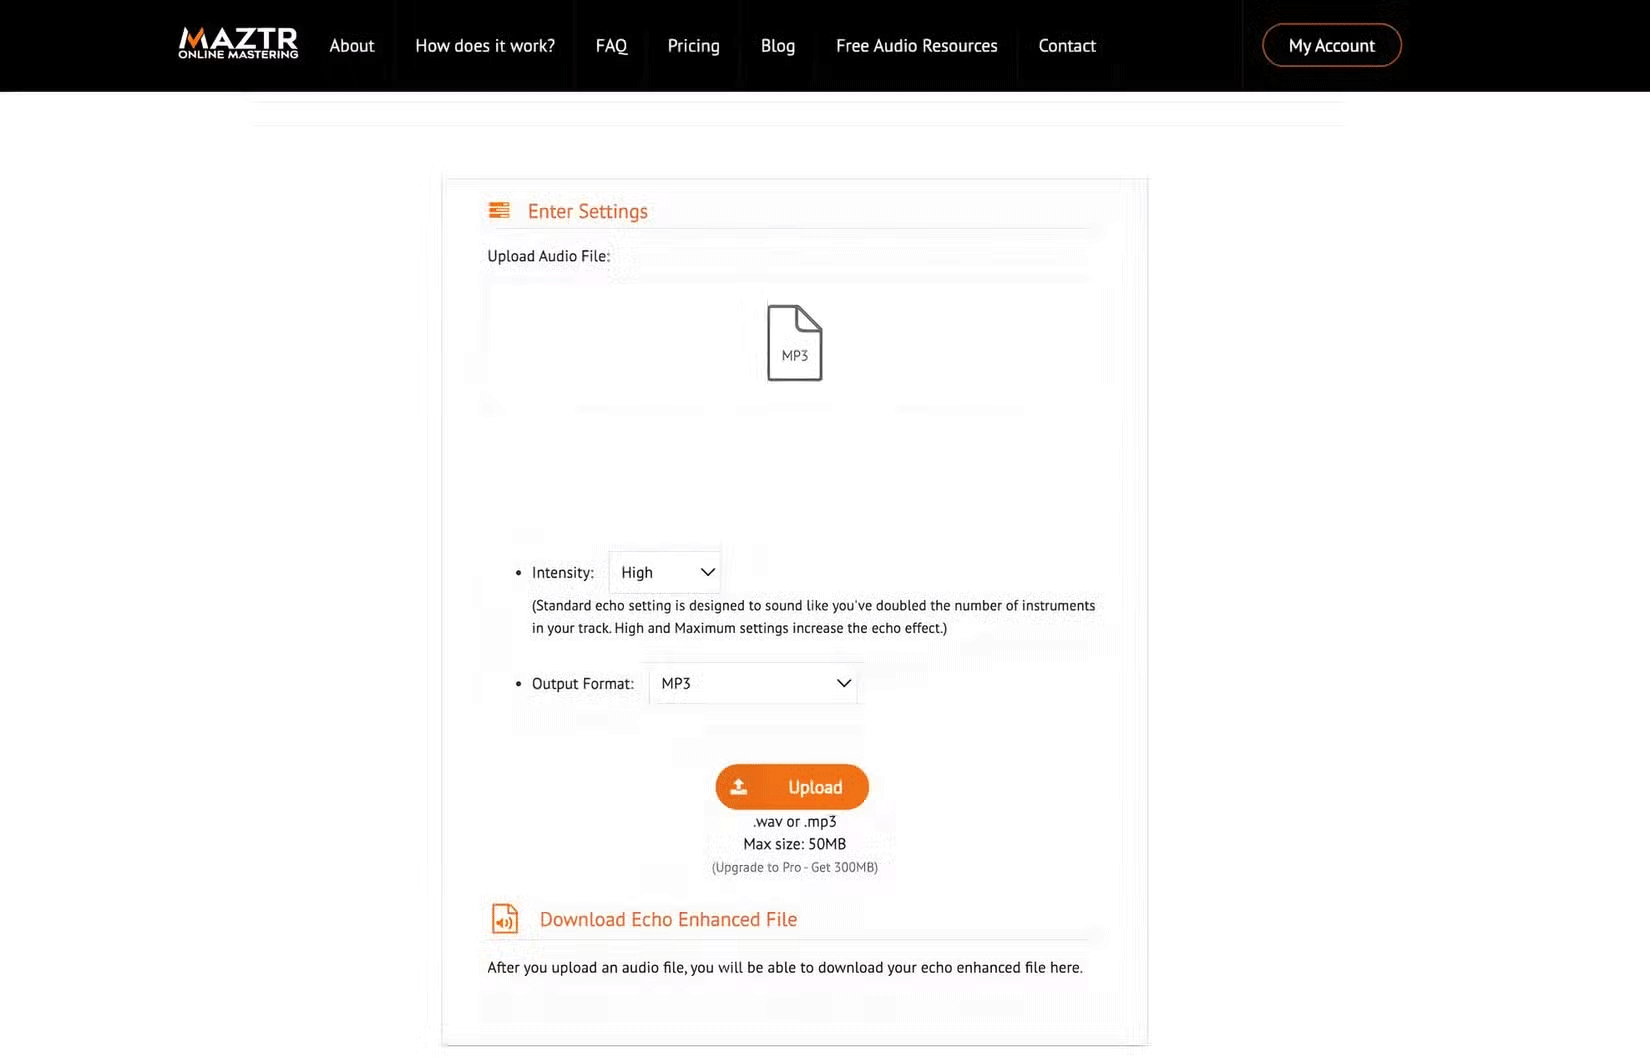Click the '.wav or .mp3' text
The height and width of the screenshot is (1062, 1650).
coord(795,822)
